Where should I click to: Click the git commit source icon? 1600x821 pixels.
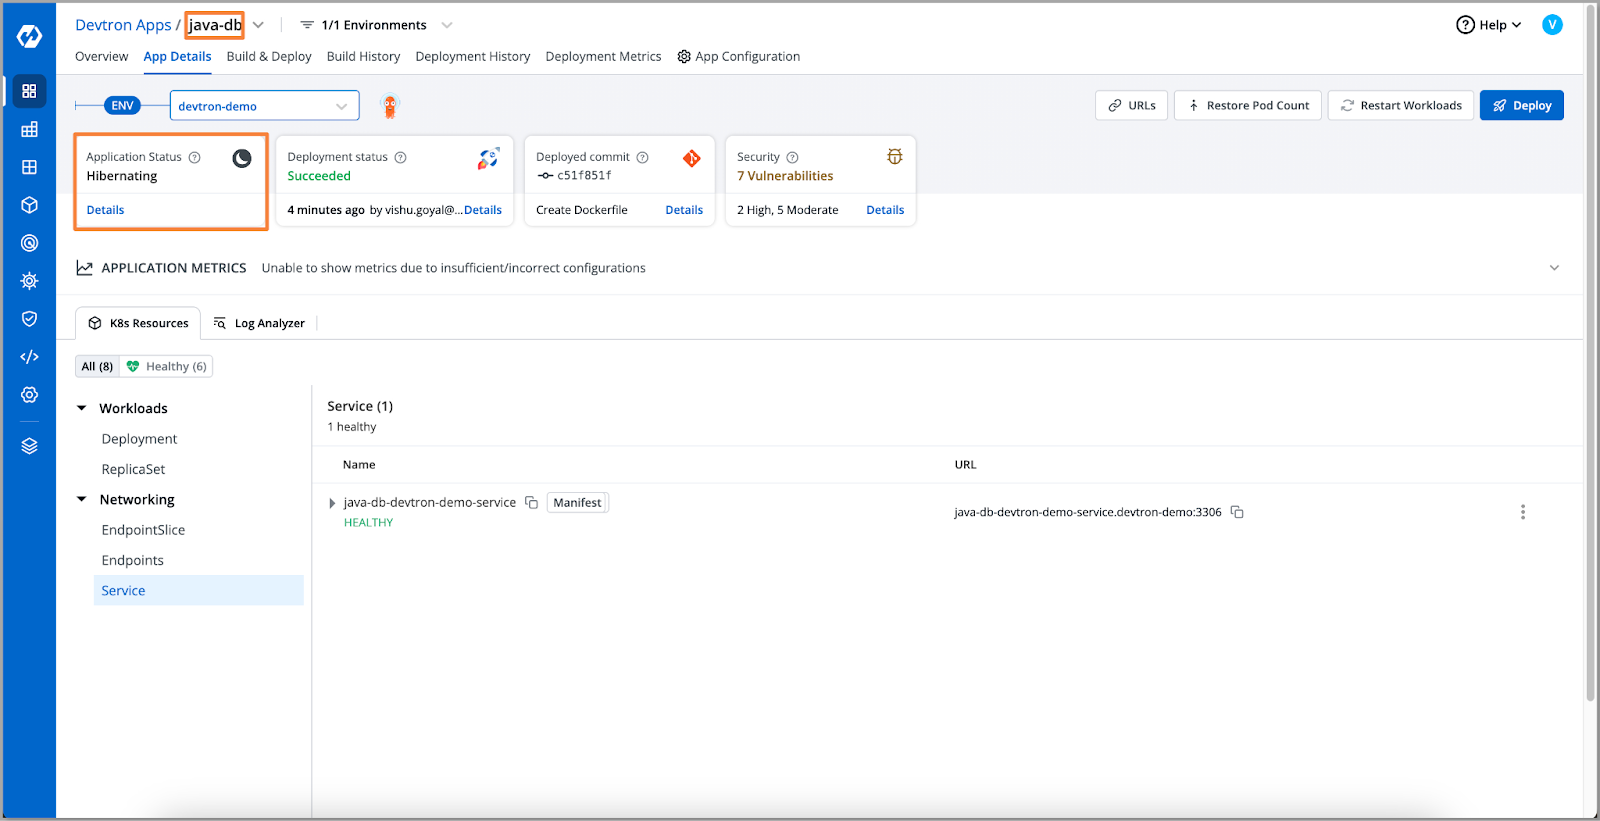coord(692,158)
